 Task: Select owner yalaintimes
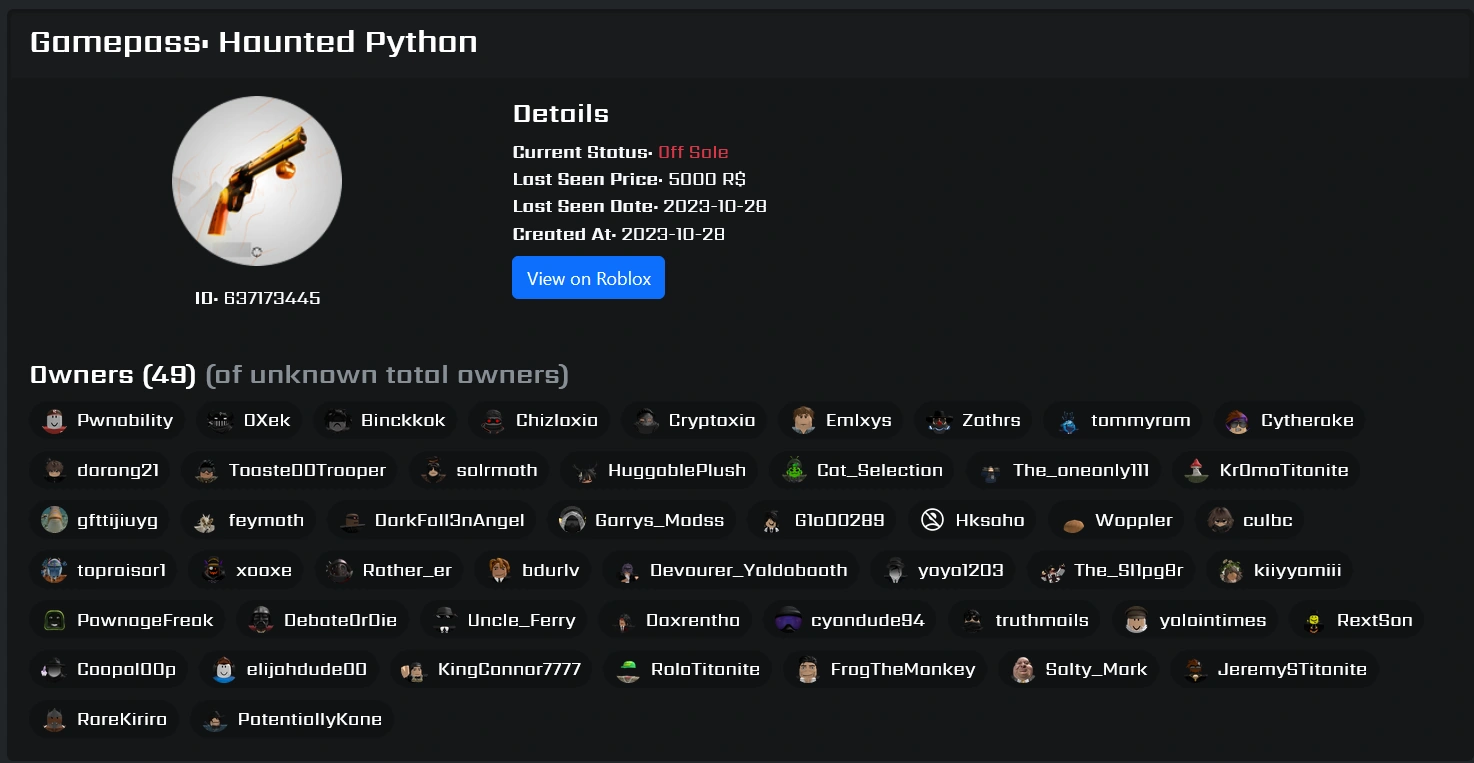[1194, 620]
